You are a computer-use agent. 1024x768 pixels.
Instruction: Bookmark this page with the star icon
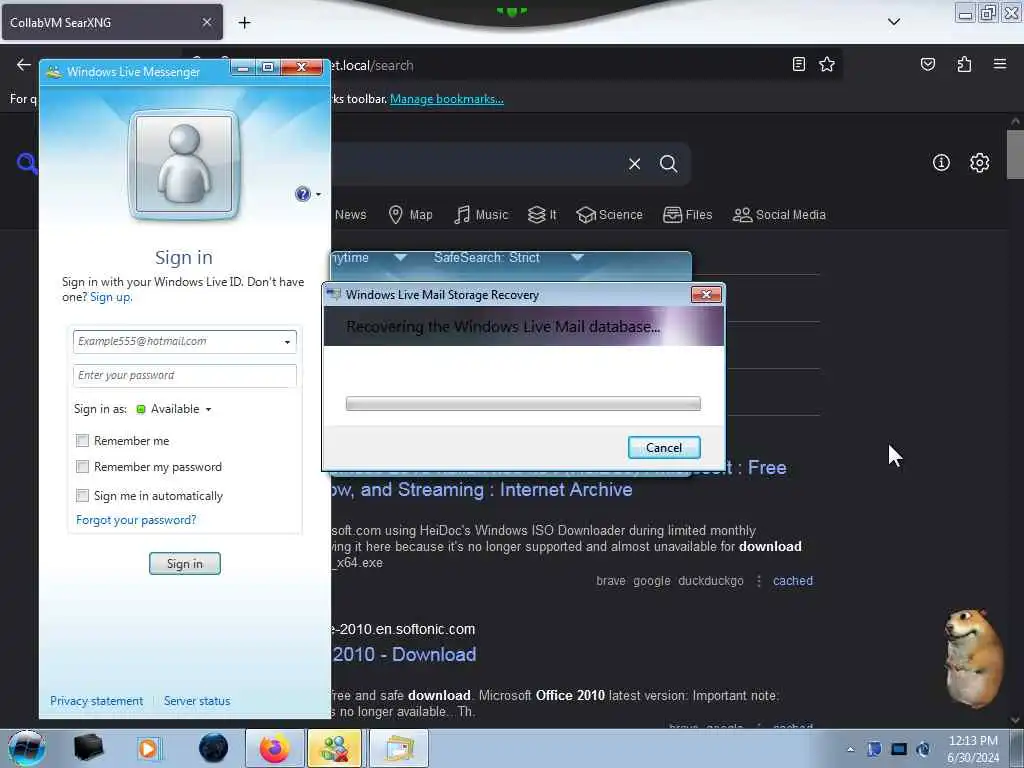(x=827, y=64)
